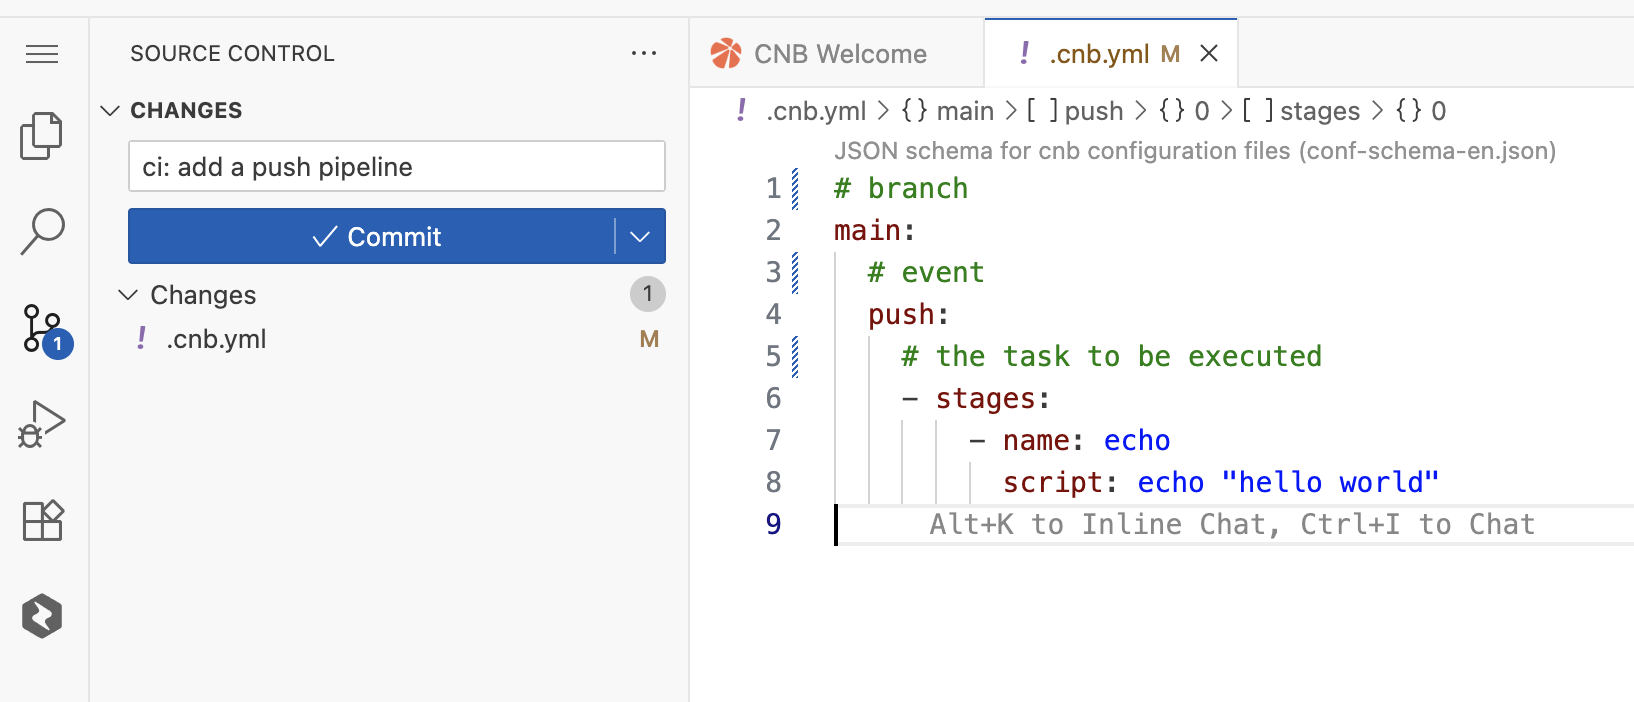Collapse the CHANGES section
The height and width of the screenshot is (702, 1634).
click(111, 110)
